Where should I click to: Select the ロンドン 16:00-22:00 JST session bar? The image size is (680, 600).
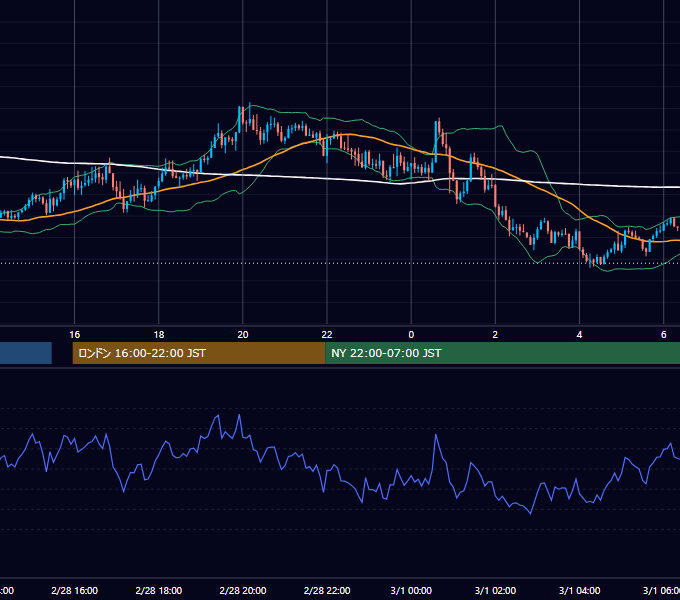coord(199,353)
